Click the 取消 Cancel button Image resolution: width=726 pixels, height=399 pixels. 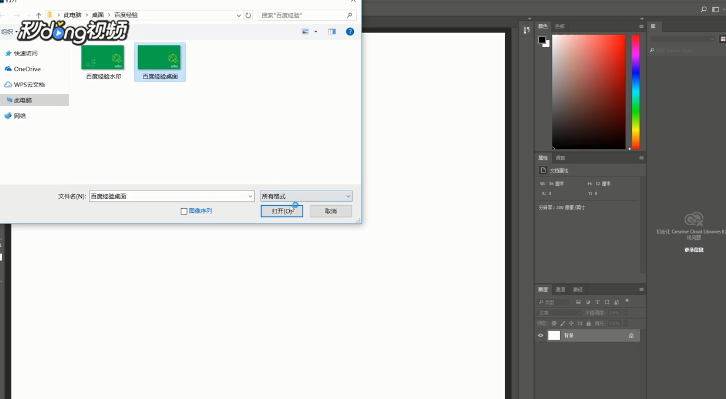(331, 211)
